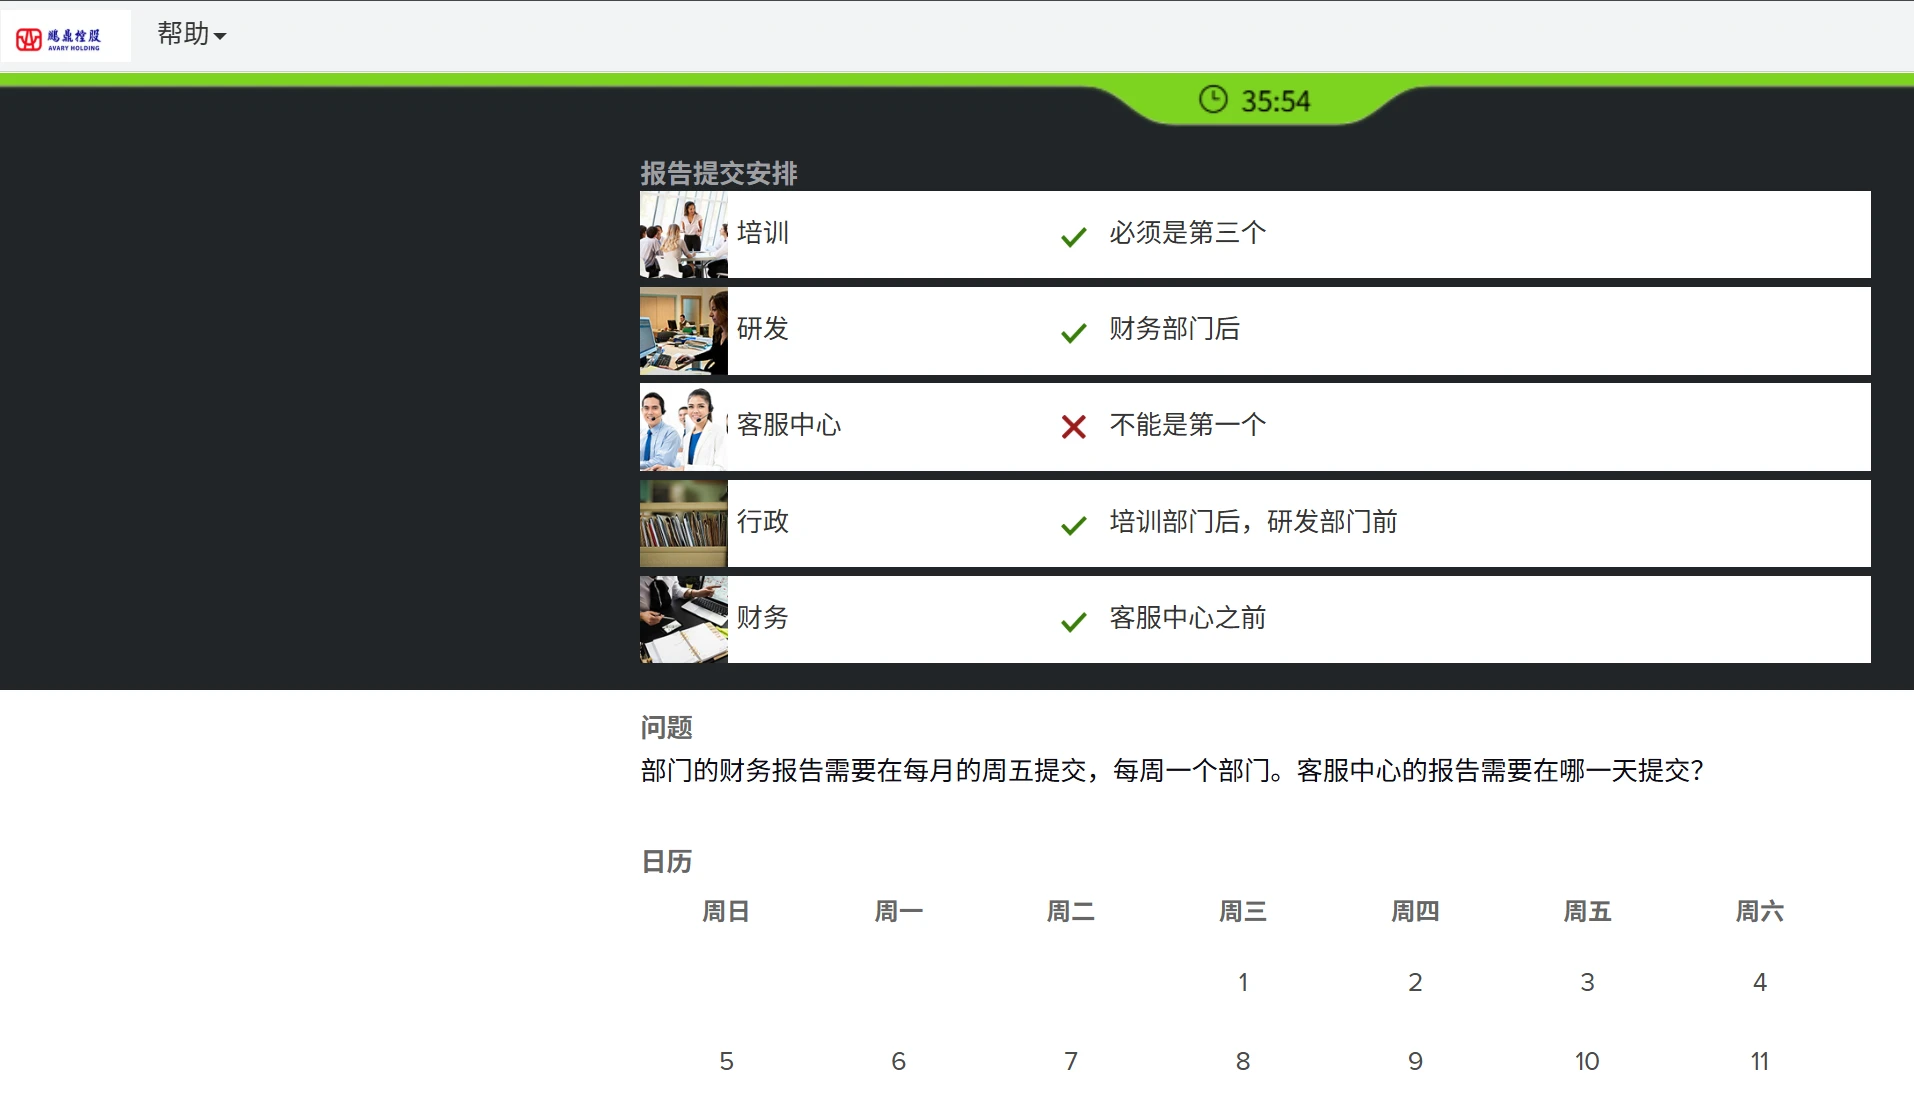
Task: Click the rule text 培训部门后，研发部门前
Action: [x=1254, y=522]
